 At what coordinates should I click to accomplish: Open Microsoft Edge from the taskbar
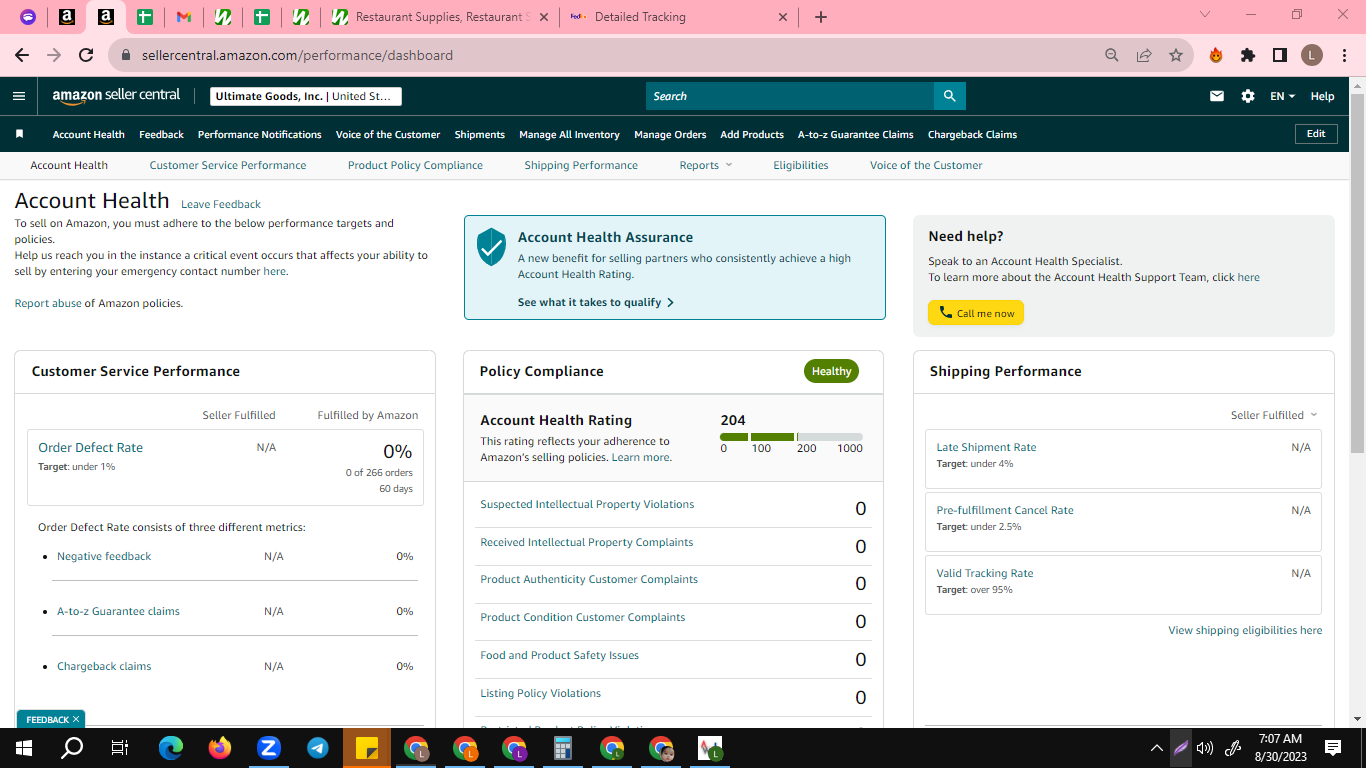pos(171,747)
